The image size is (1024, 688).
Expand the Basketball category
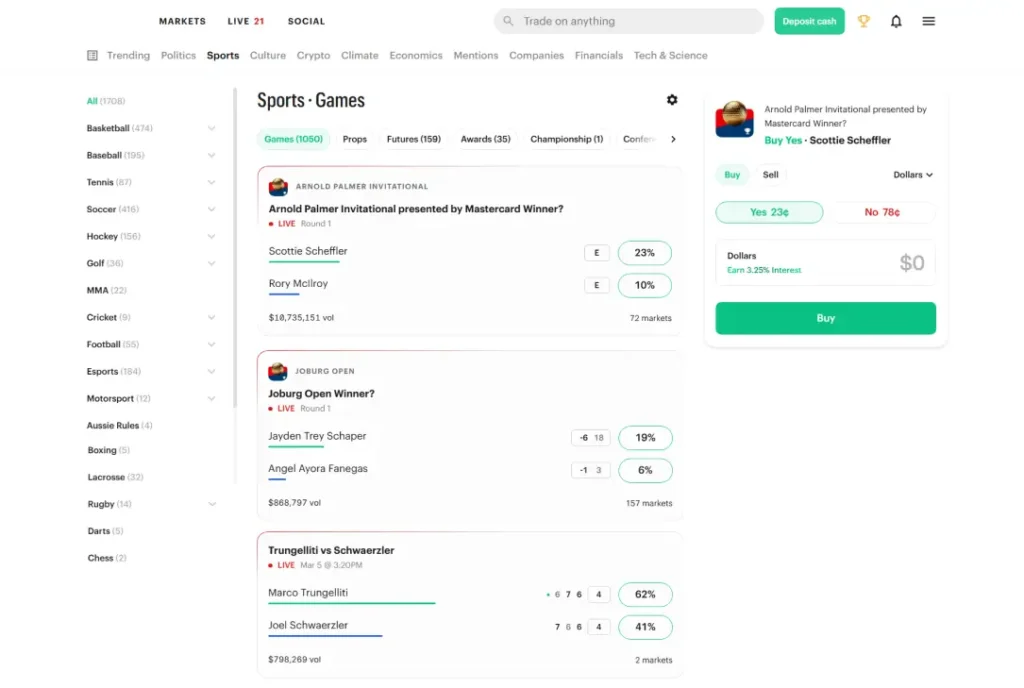[x=211, y=128]
